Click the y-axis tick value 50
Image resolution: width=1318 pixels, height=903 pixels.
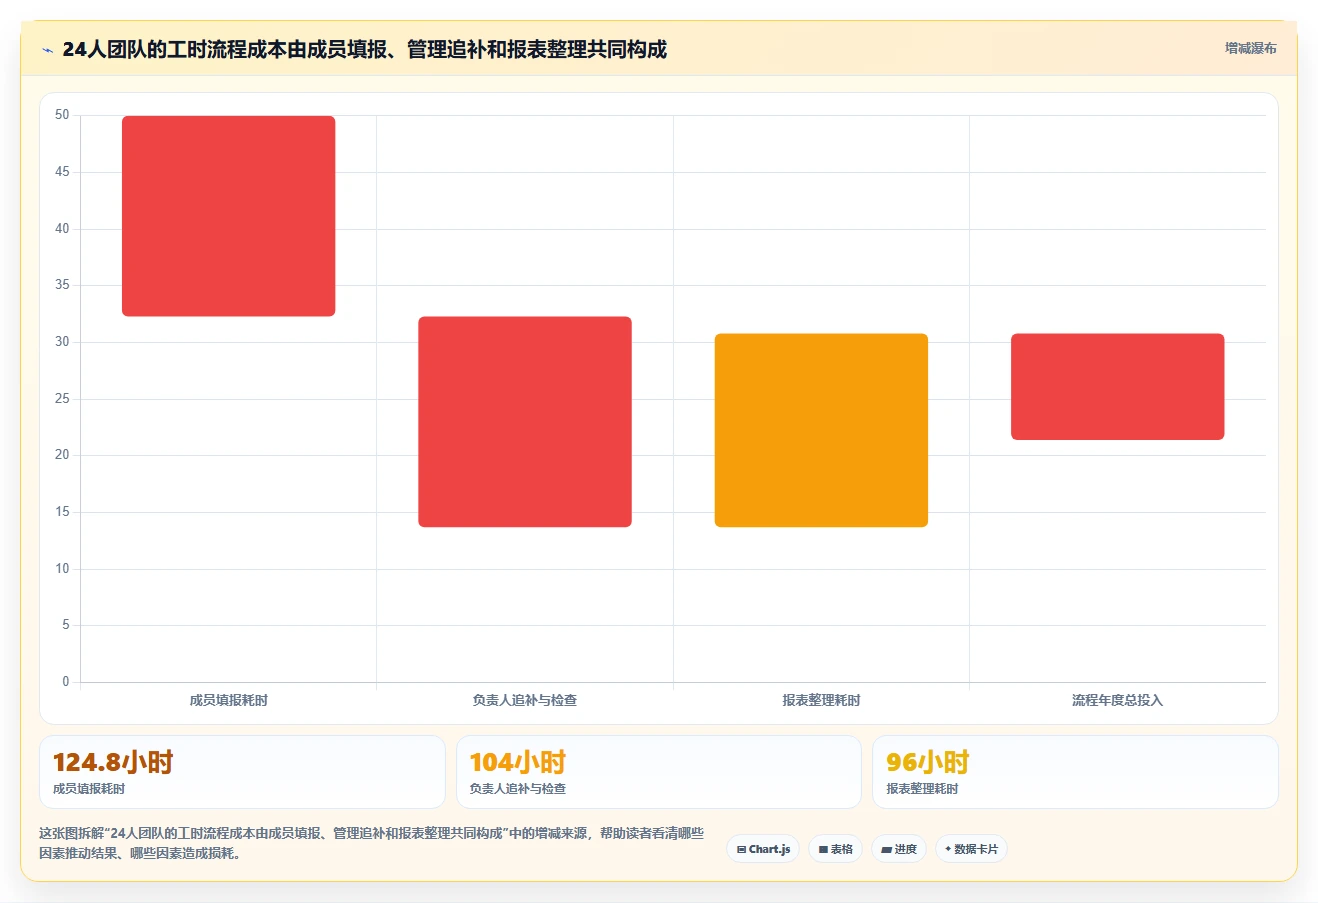click(62, 115)
